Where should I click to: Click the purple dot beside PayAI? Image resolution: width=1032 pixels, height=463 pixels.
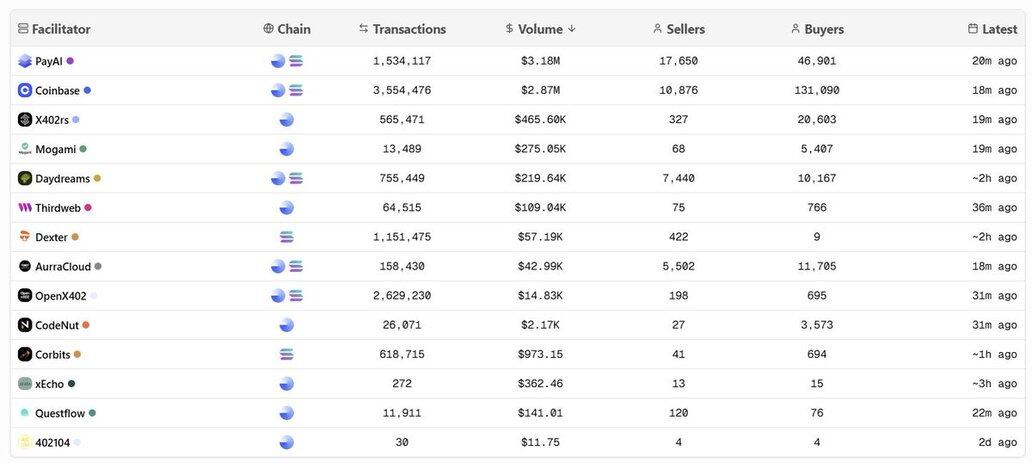70,61
